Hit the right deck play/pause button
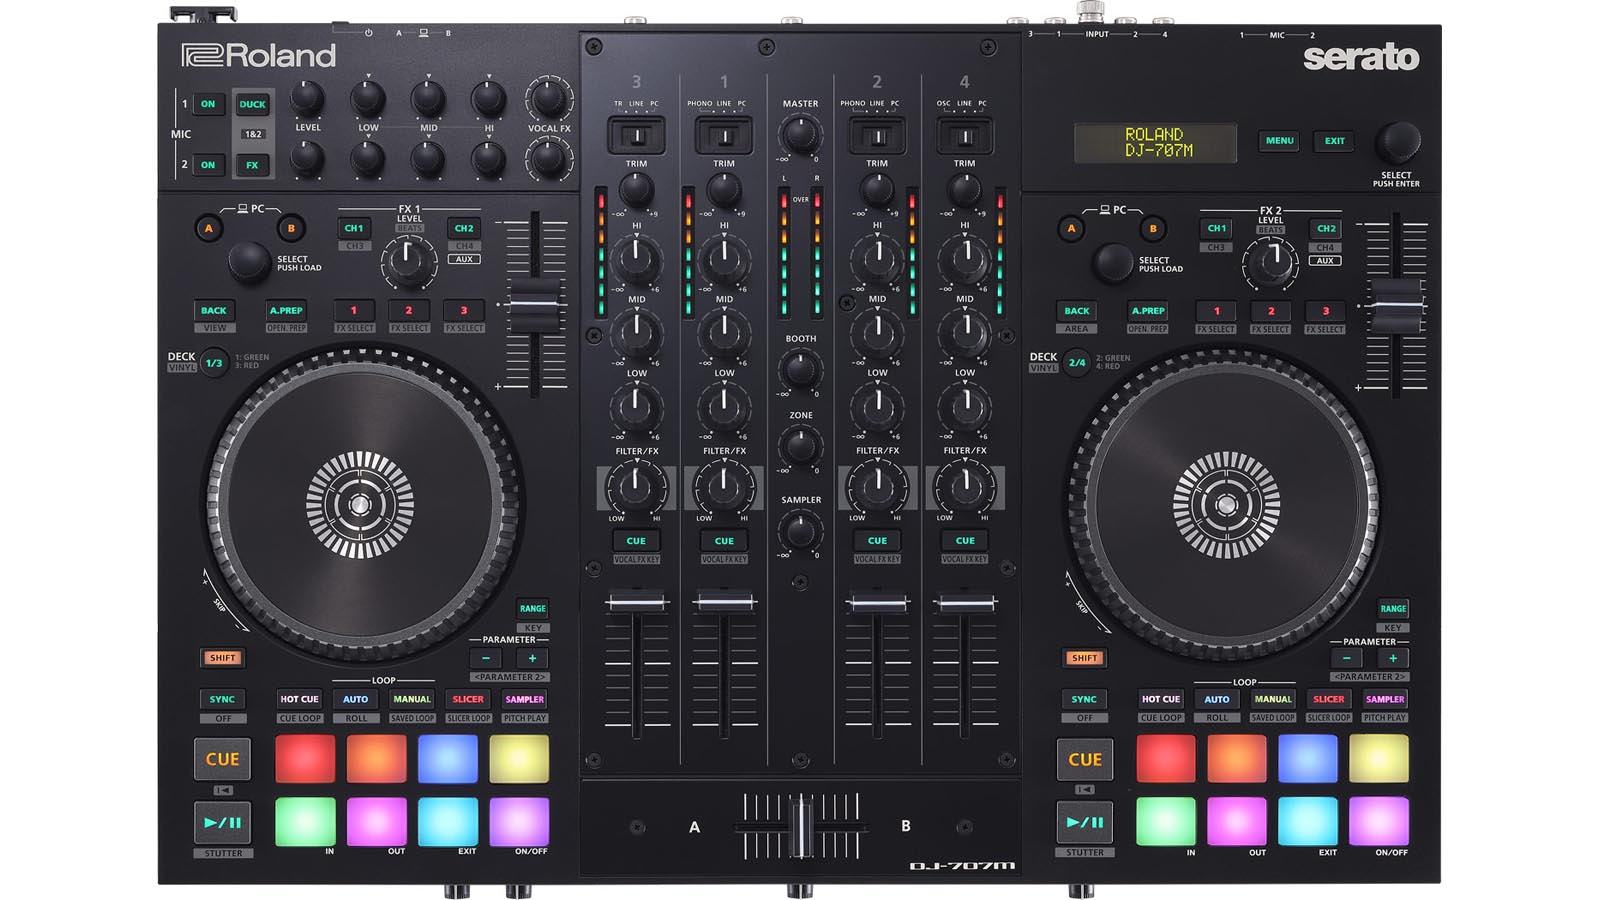The height and width of the screenshot is (900, 1600). (1085, 822)
